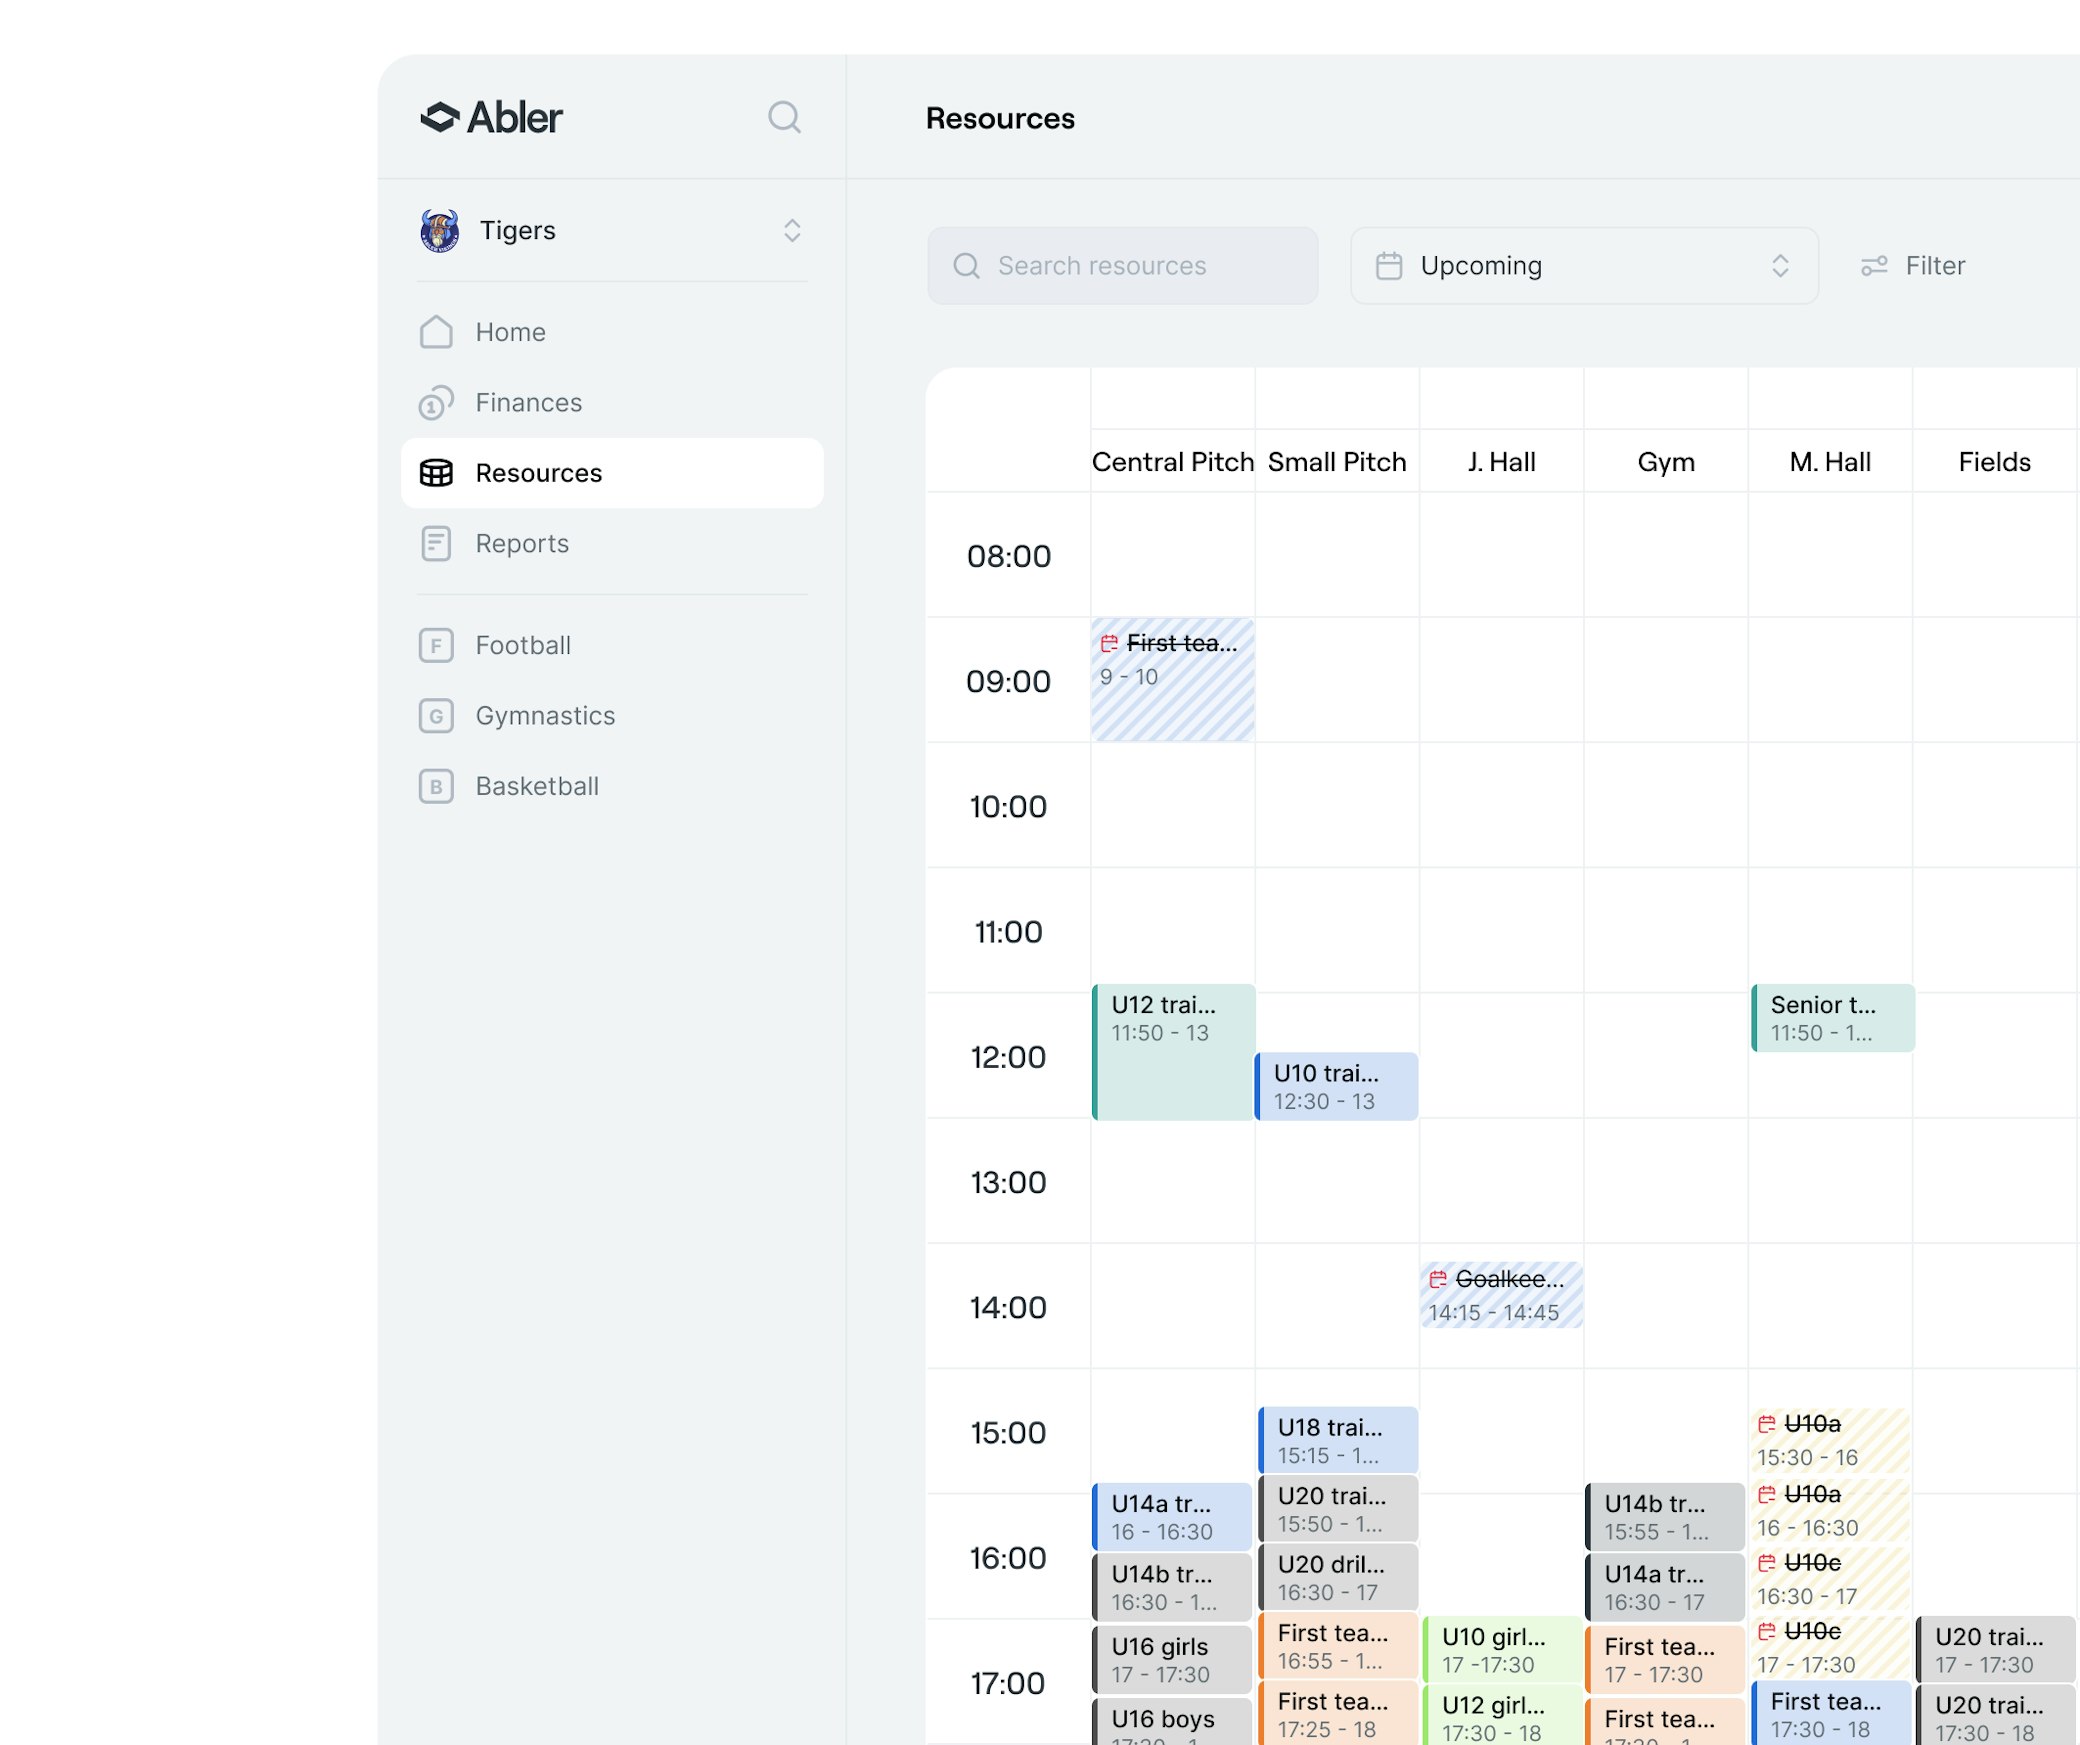Expand the Tigers club switcher chevrons
Image resolution: width=2080 pixels, height=1745 pixels.
click(x=792, y=231)
